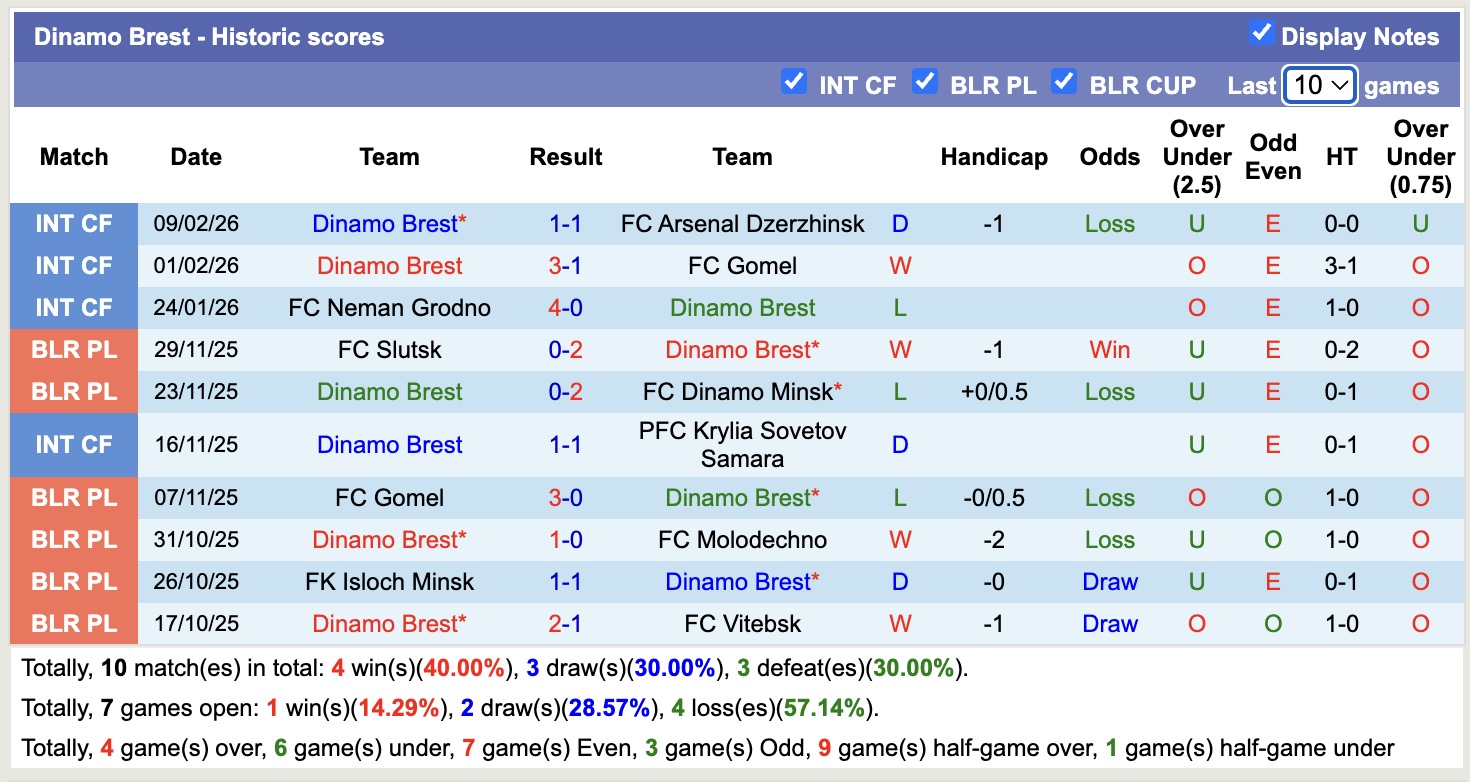Screen dimensions: 1470x782
Task: Click the 2-1 result against FC Vitebsk
Action: point(565,624)
